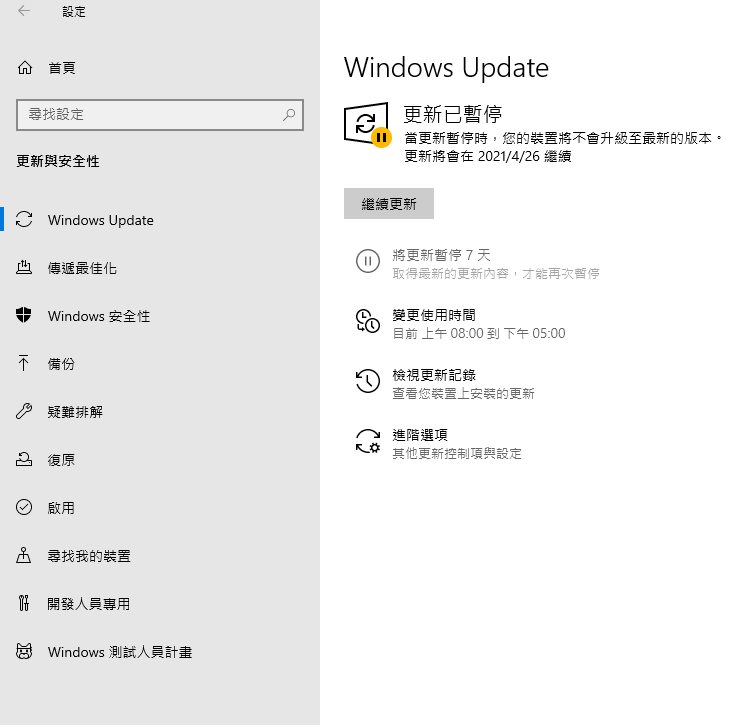Click the 目前 上午 08:00 到 下午 05:00 text
The image size is (751, 725).
(479, 333)
